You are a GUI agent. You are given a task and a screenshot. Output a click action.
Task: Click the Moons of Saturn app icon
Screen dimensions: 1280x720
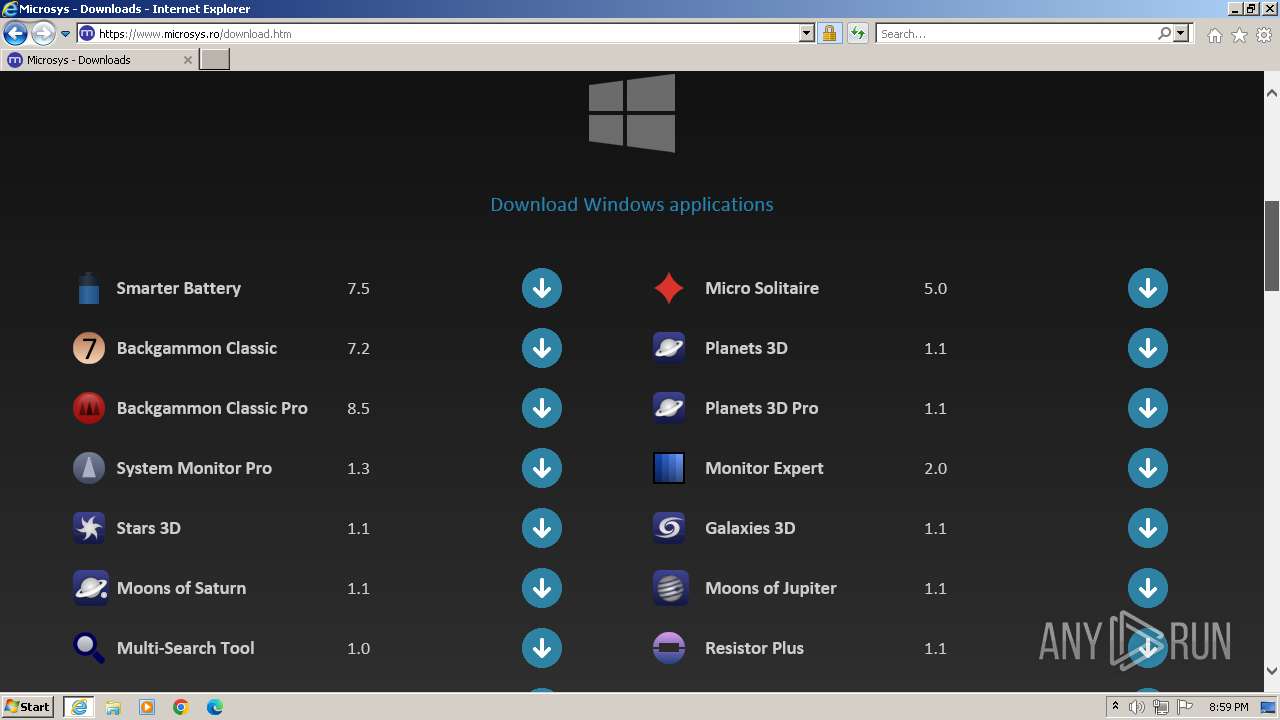(90, 588)
